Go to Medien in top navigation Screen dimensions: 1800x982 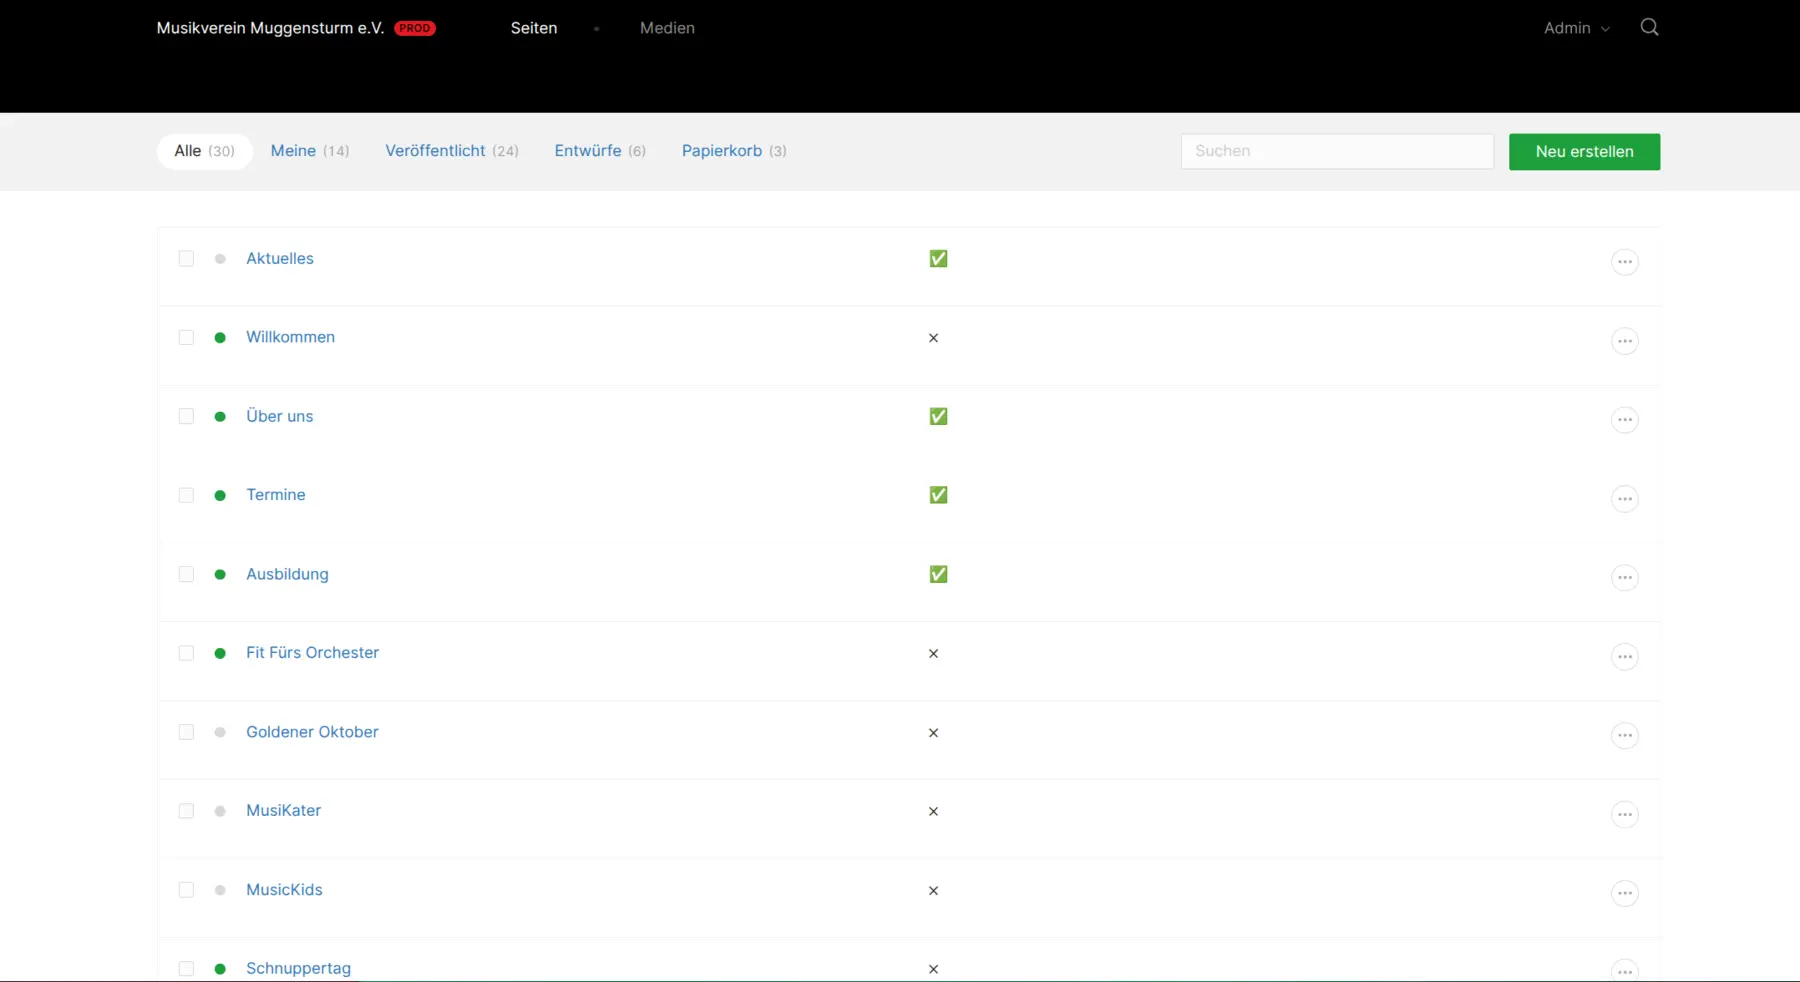[667, 28]
